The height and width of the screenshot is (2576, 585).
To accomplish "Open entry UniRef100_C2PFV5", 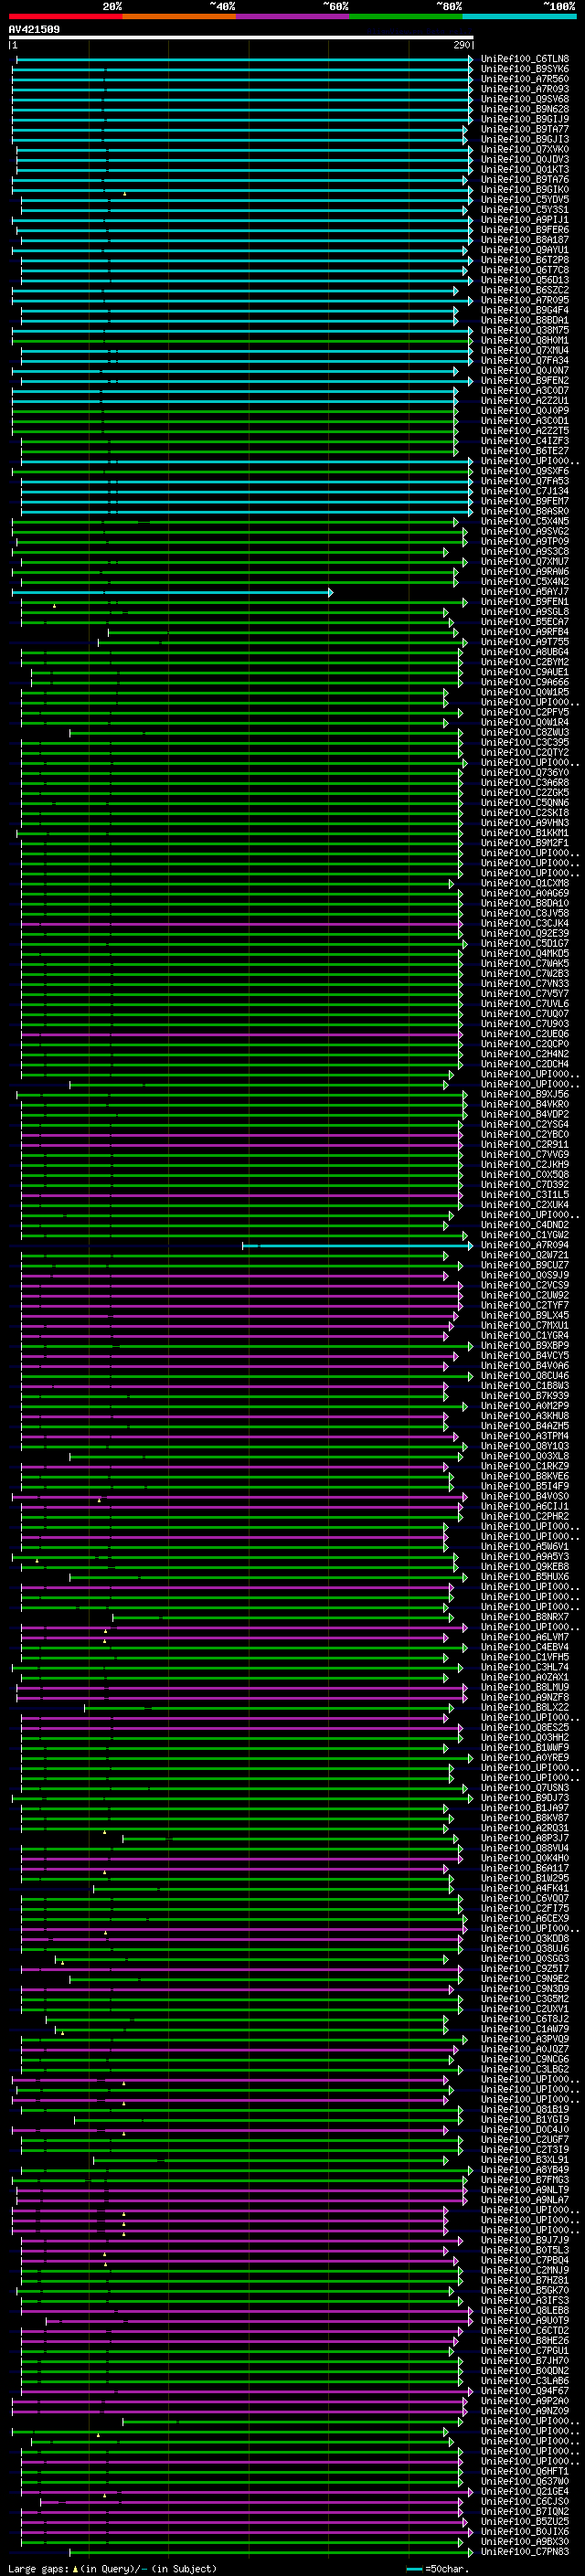I will (524, 713).
